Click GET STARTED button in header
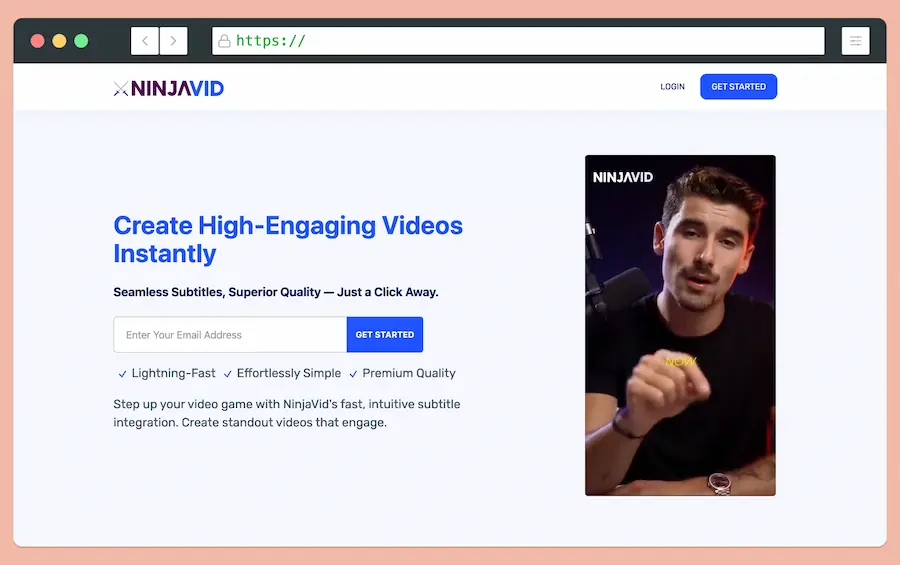This screenshot has width=900, height=565. (x=738, y=87)
